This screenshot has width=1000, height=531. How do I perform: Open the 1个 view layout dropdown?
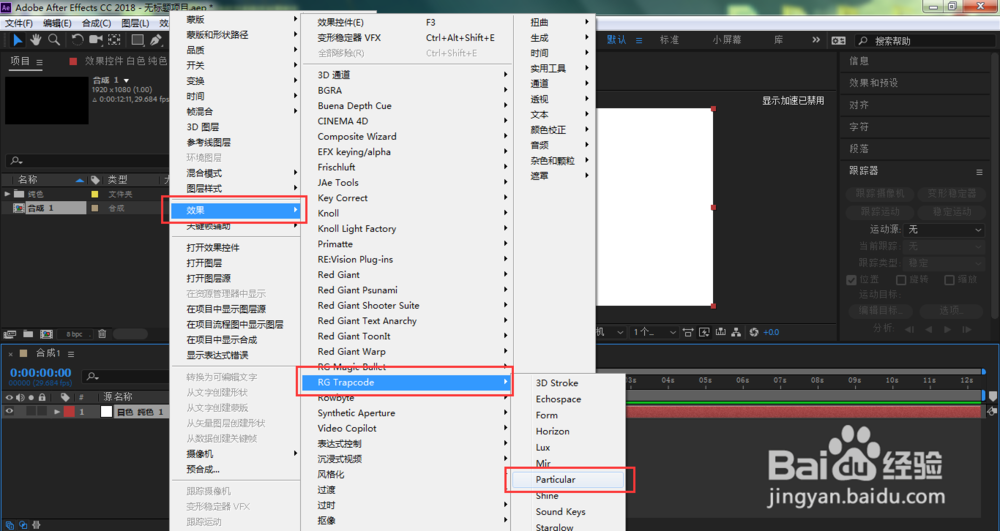click(654, 332)
